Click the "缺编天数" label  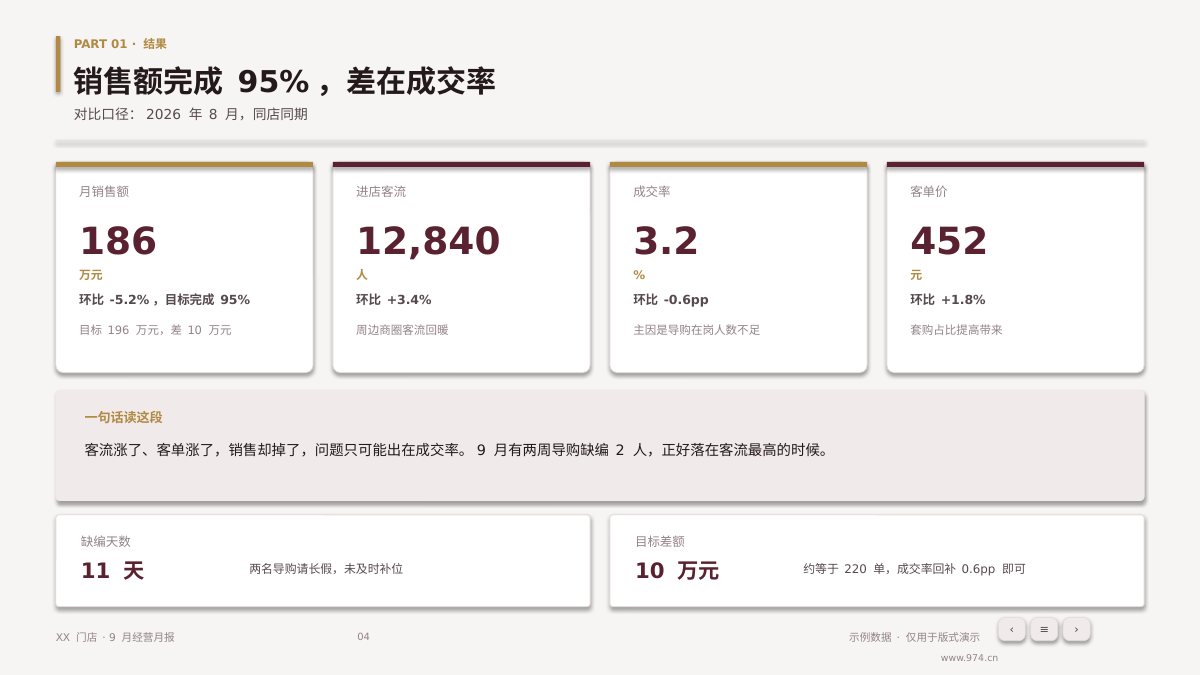coord(106,541)
